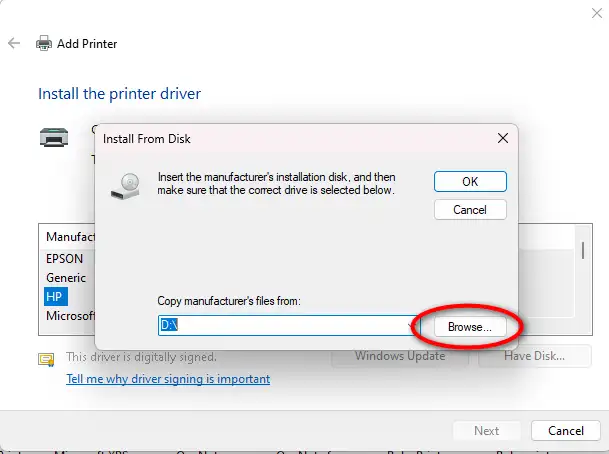Select Generic in the manufacturer list
Screen dimensions: 609x454
pyautogui.click(x=66, y=278)
